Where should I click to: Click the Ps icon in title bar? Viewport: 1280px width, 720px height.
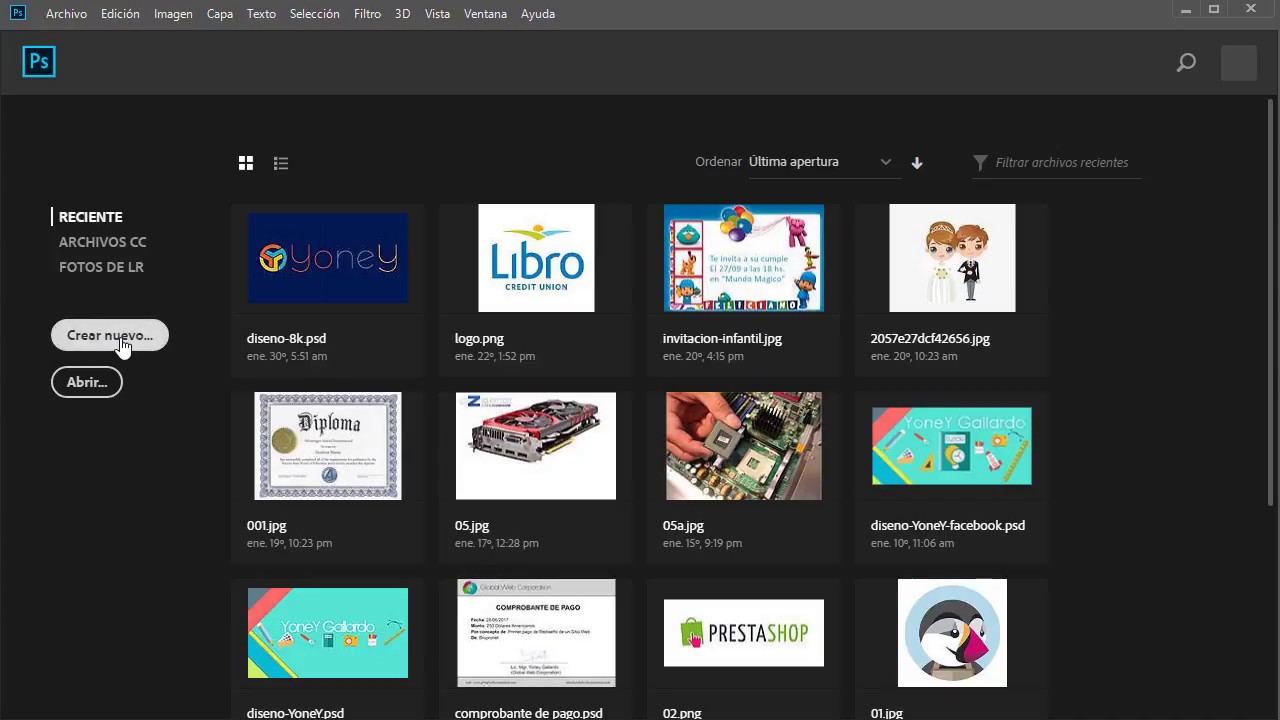[17, 13]
